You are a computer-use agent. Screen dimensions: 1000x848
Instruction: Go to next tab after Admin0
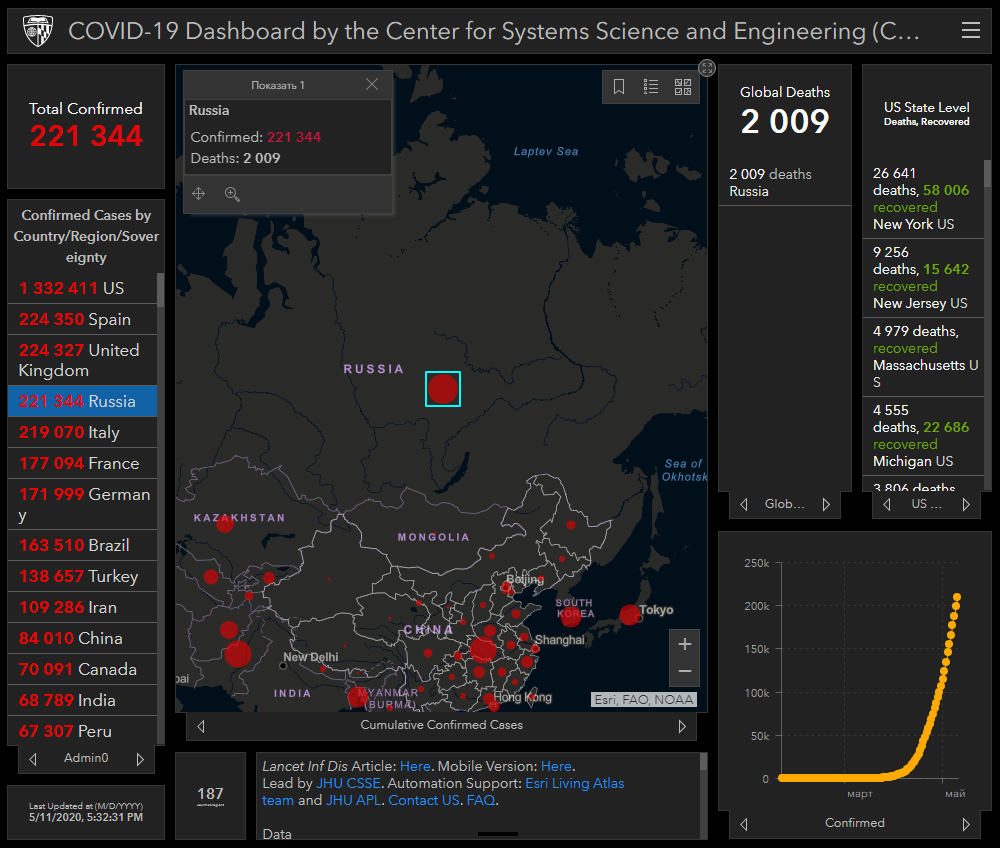coord(140,759)
